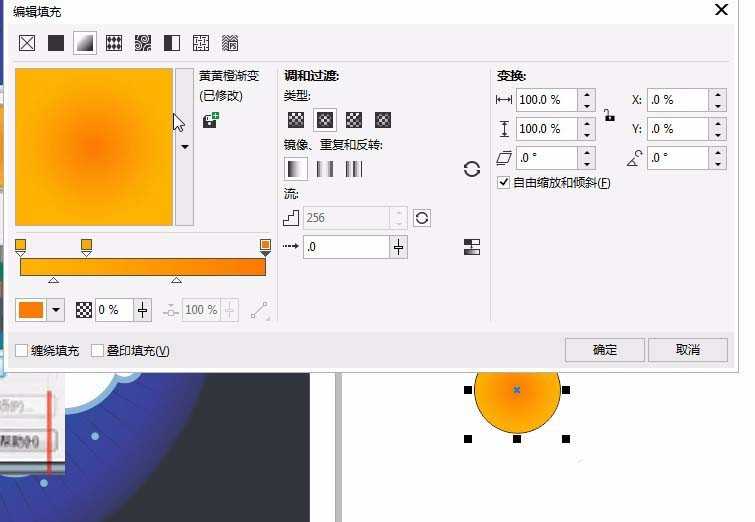The height and width of the screenshot is (522, 755).
Task: Click the reverse fill circular arrows icon
Action: pyautogui.click(x=472, y=169)
